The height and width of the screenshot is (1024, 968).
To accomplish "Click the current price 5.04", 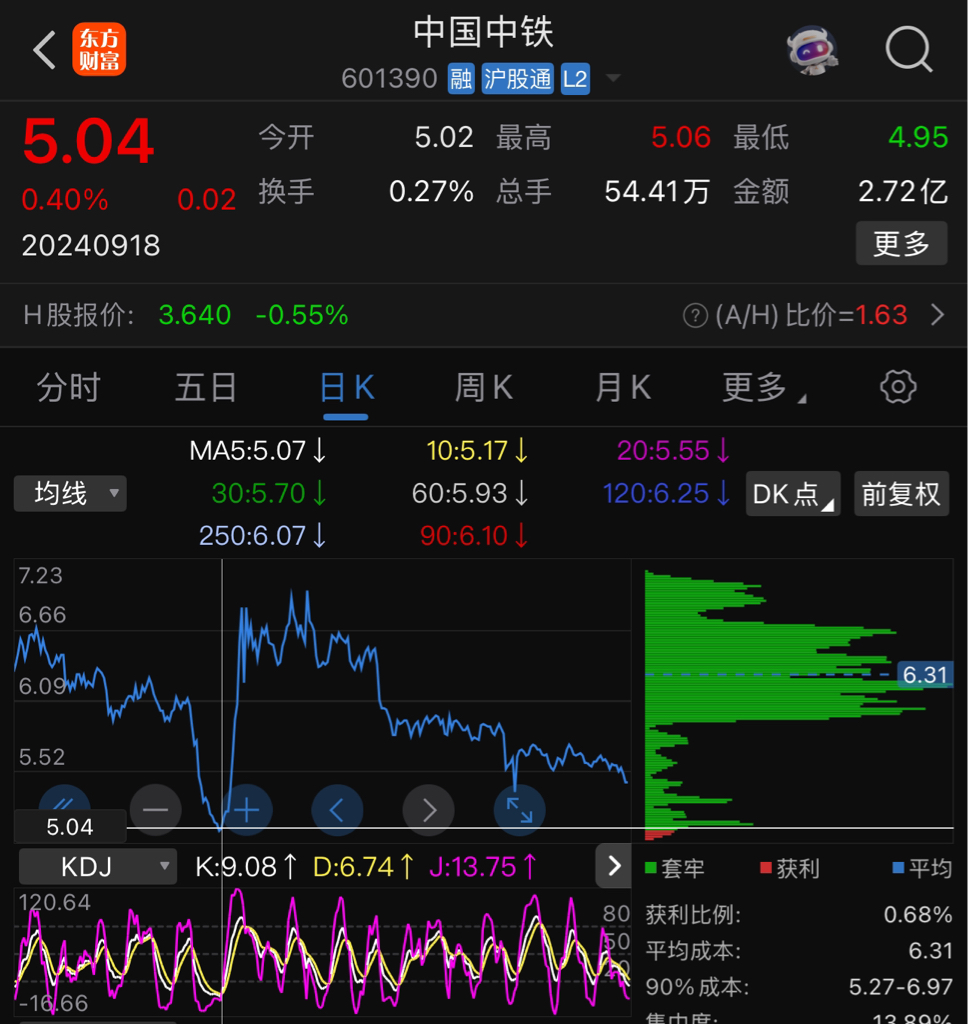I will pos(88,142).
